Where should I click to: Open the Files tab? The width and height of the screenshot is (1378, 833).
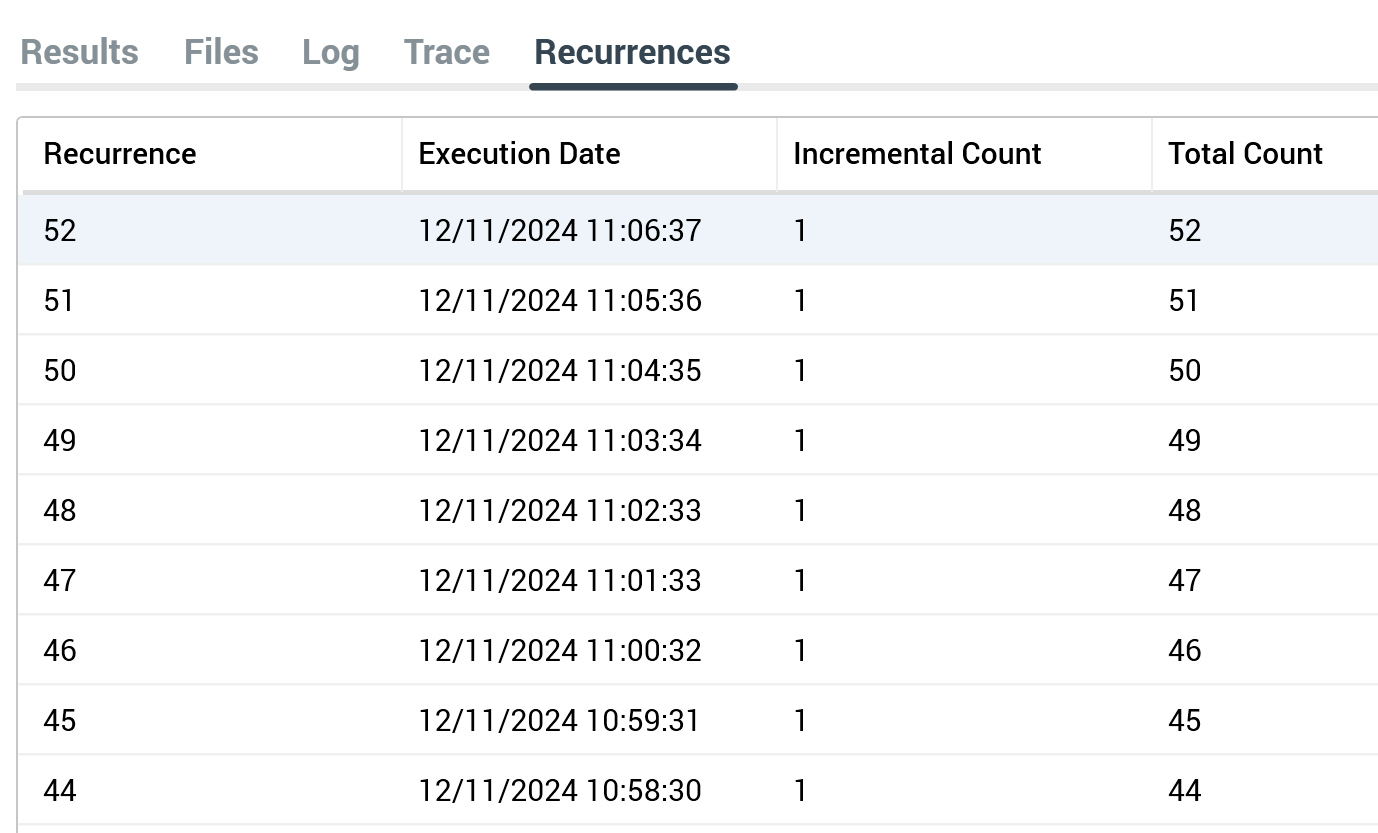coord(221,52)
